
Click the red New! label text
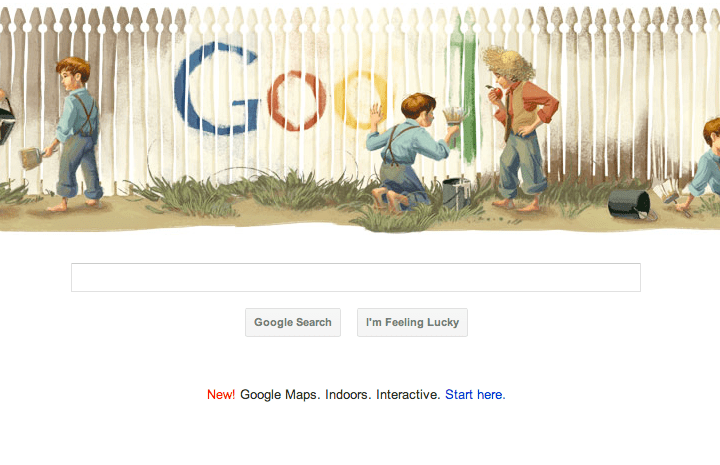(221, 394)
